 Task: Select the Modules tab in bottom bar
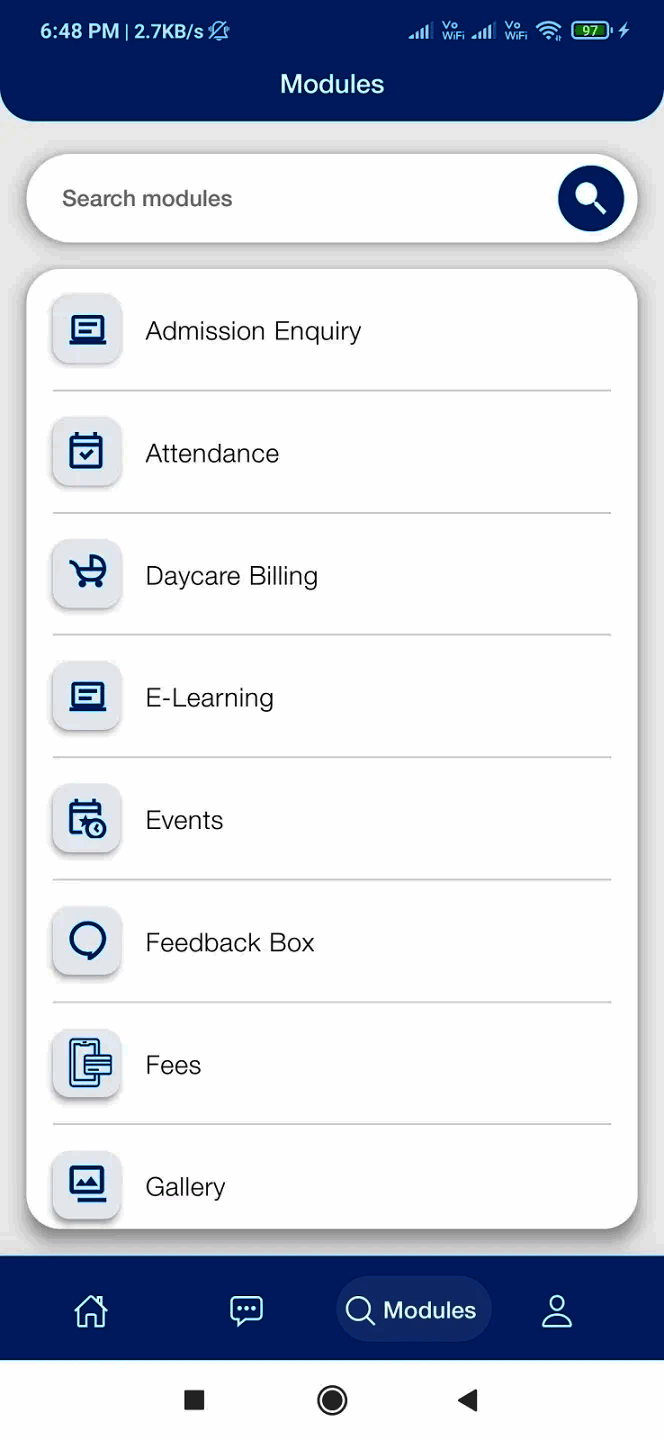coord(413,1309)
